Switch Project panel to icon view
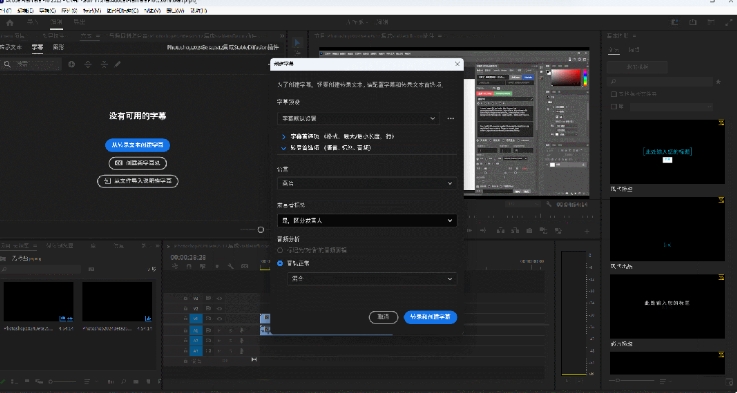The width and height of the screenshot is (737, 393). tap(27, 382)
